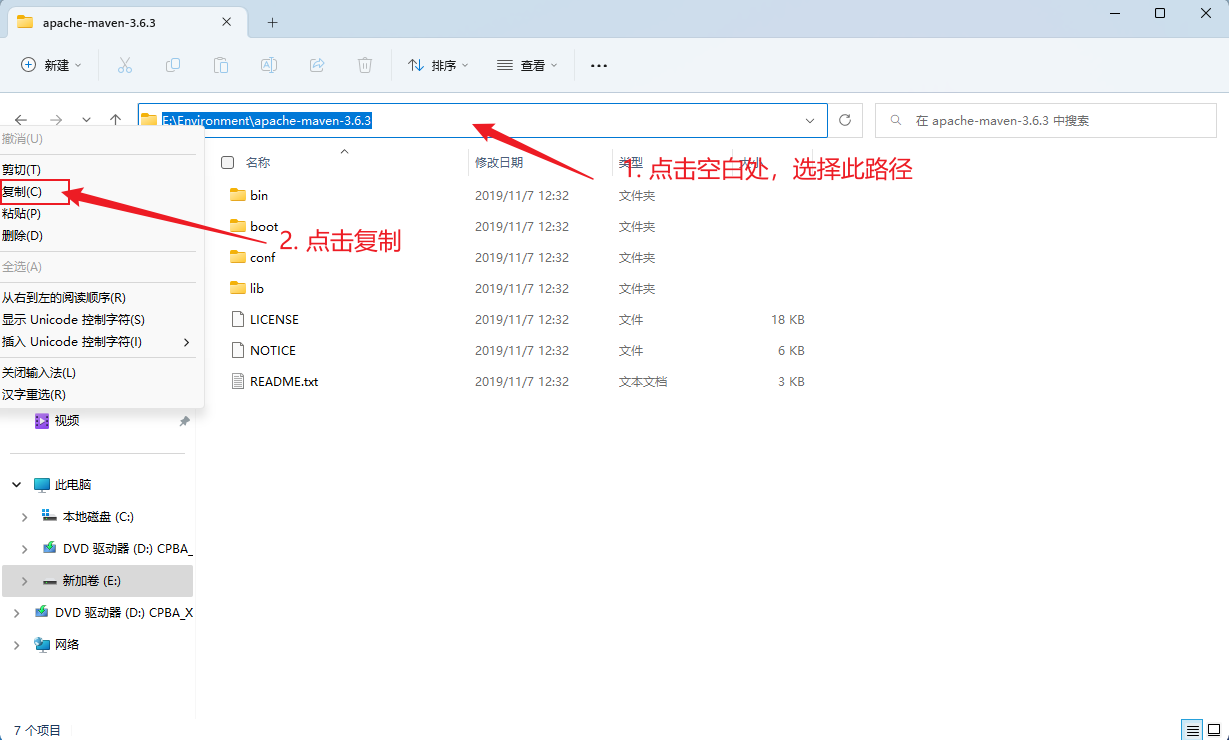Open the 排序 sort dropdown
This screenshot has height=740, width=1229.
click(438, 65)
